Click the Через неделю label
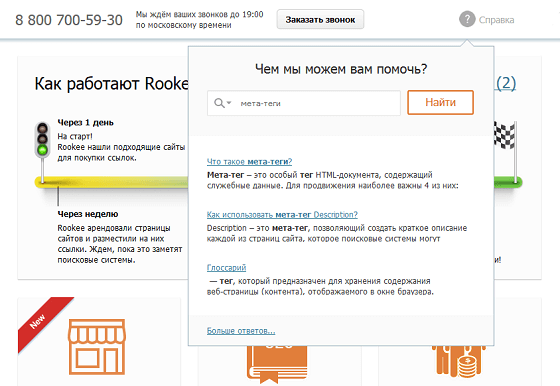The width and height of the screenshot is (560, 386). pos(88,214)
